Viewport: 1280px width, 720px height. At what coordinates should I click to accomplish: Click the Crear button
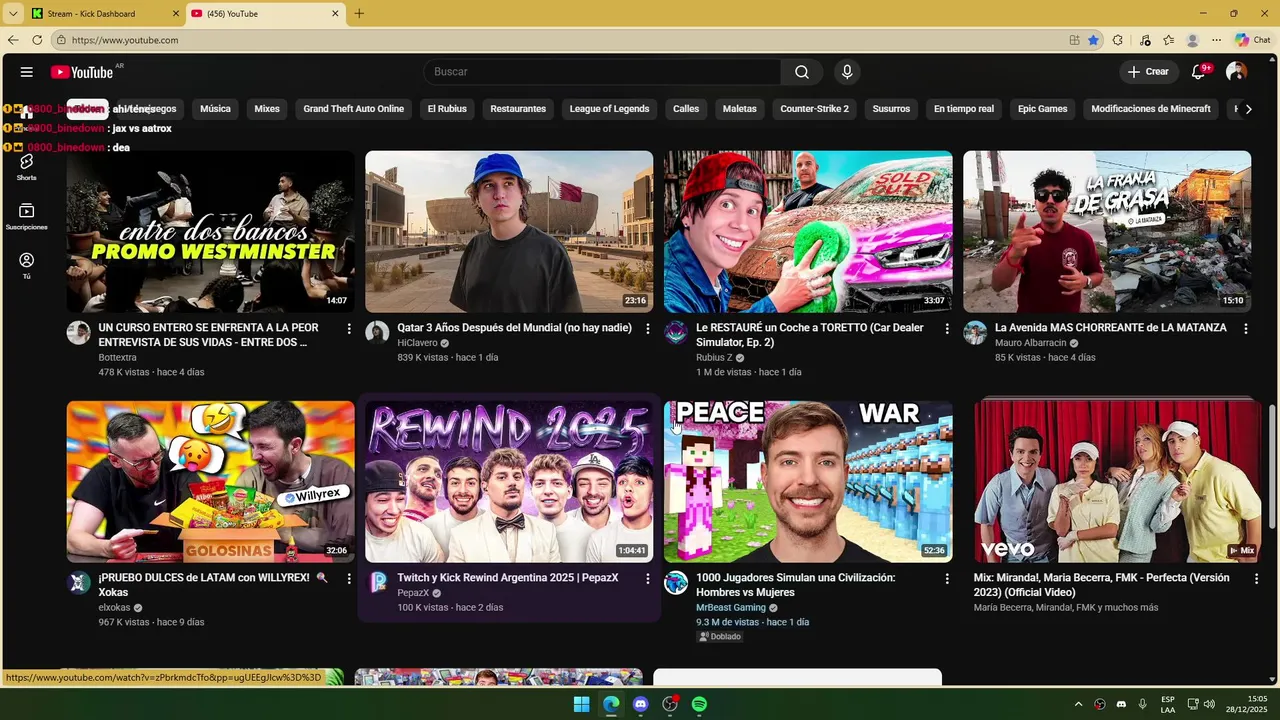(1148, 72)
